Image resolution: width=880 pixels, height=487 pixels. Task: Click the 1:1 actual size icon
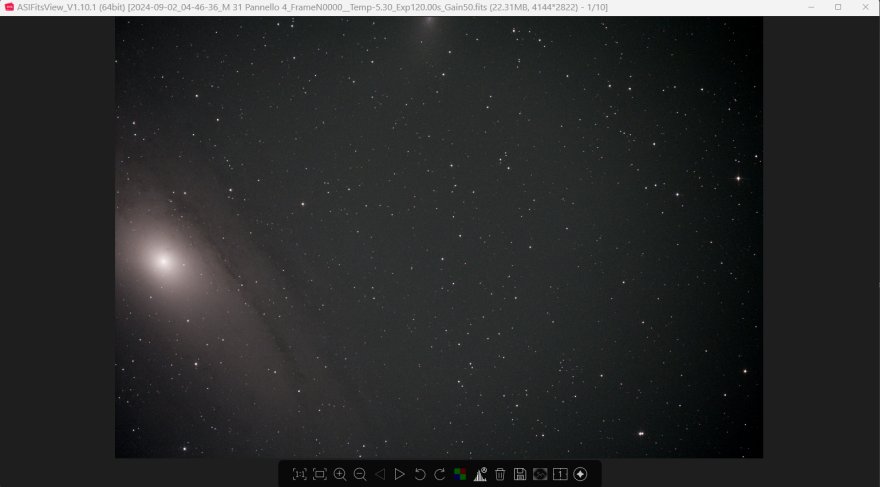point(299,474)
